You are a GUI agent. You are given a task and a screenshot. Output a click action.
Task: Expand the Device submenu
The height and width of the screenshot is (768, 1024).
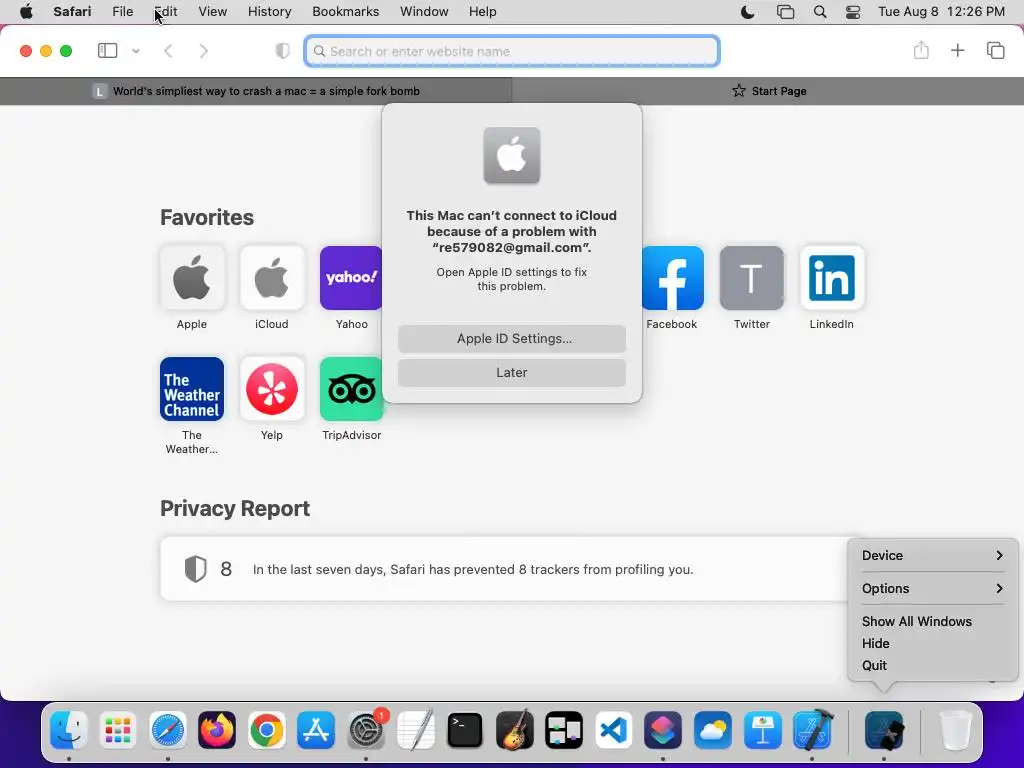click(933, 555)
